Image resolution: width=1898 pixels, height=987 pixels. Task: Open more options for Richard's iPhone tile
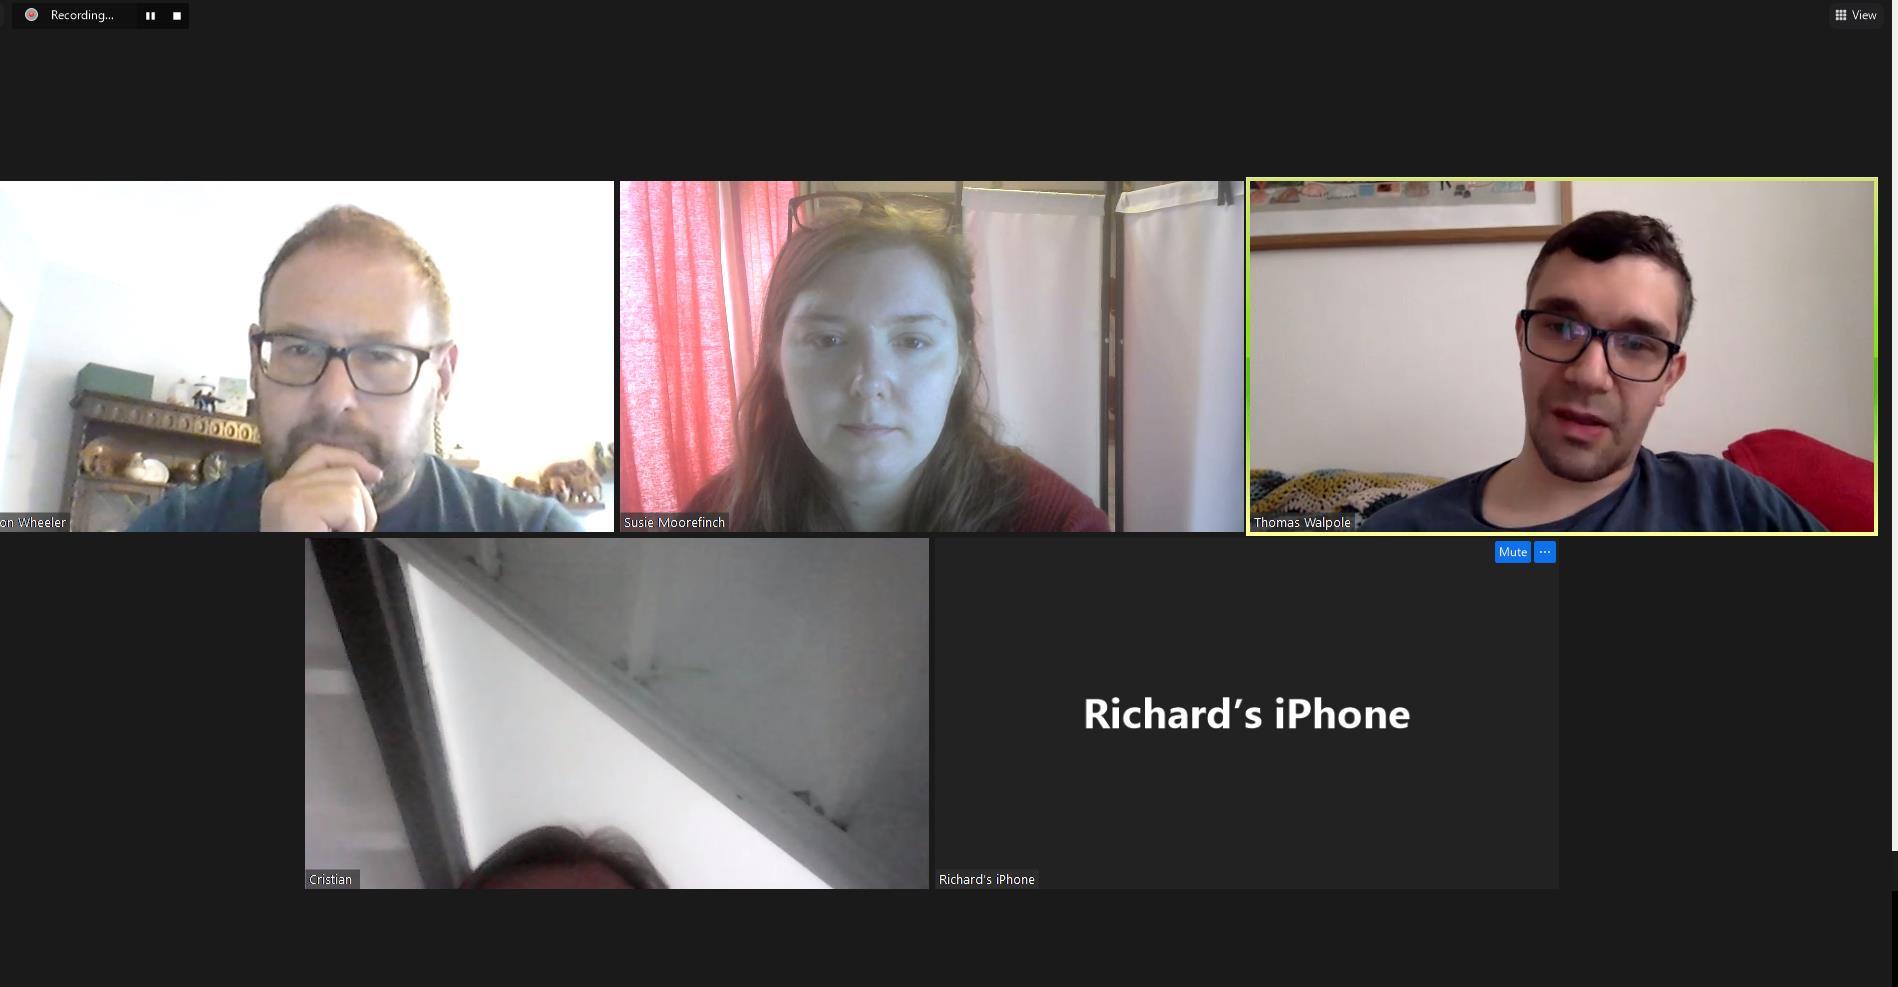point(1545,552)
